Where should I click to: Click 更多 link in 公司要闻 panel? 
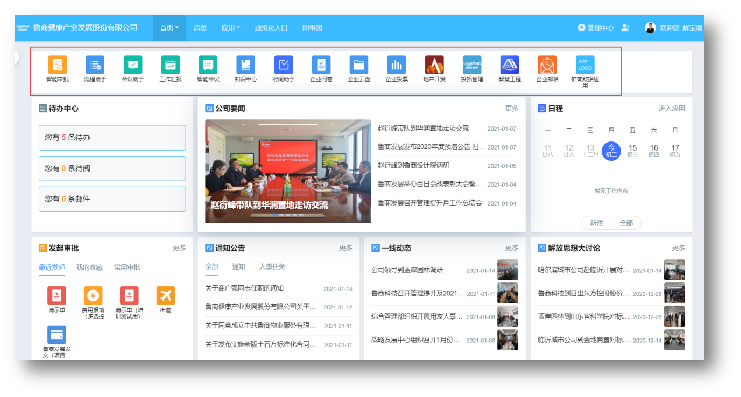coord(511,108)
